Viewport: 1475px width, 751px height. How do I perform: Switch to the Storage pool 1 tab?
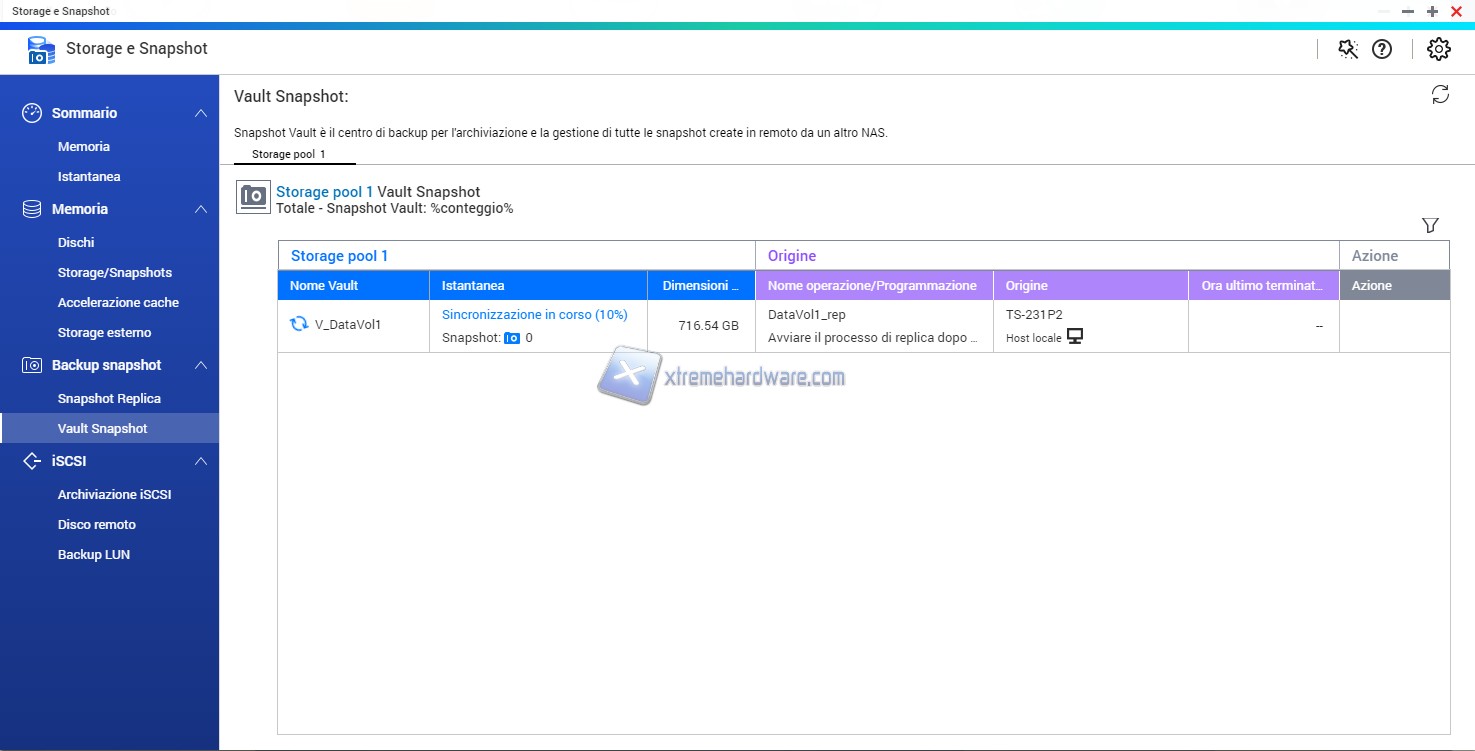[288, 155]
